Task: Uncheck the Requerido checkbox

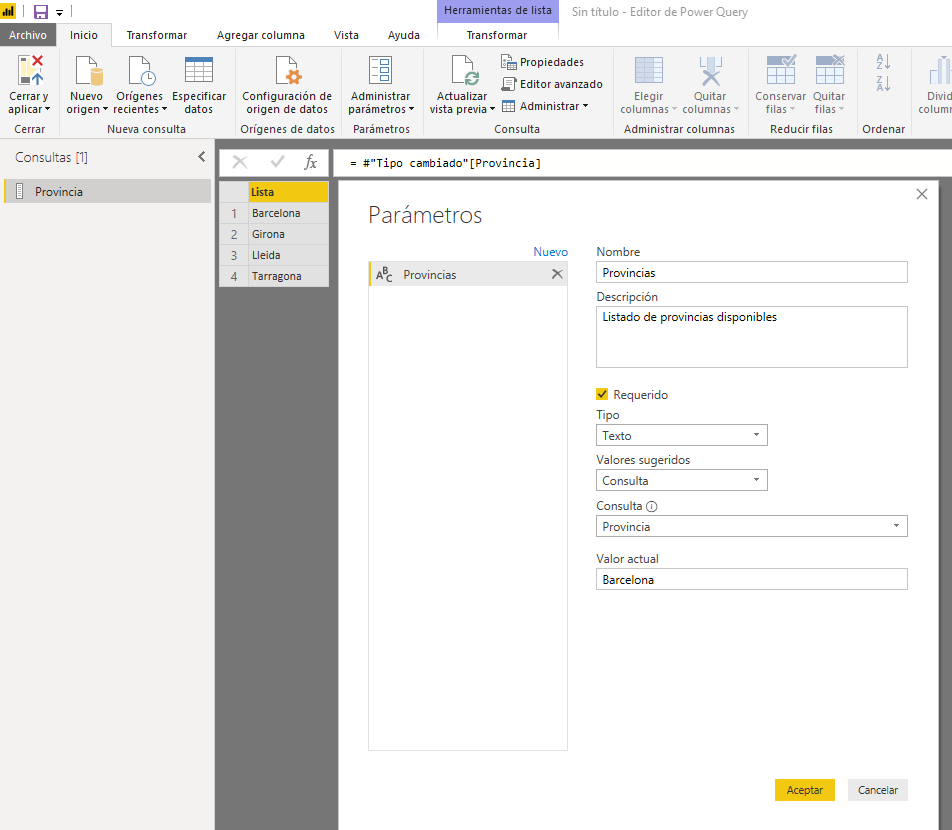Action: pos(602,395)
